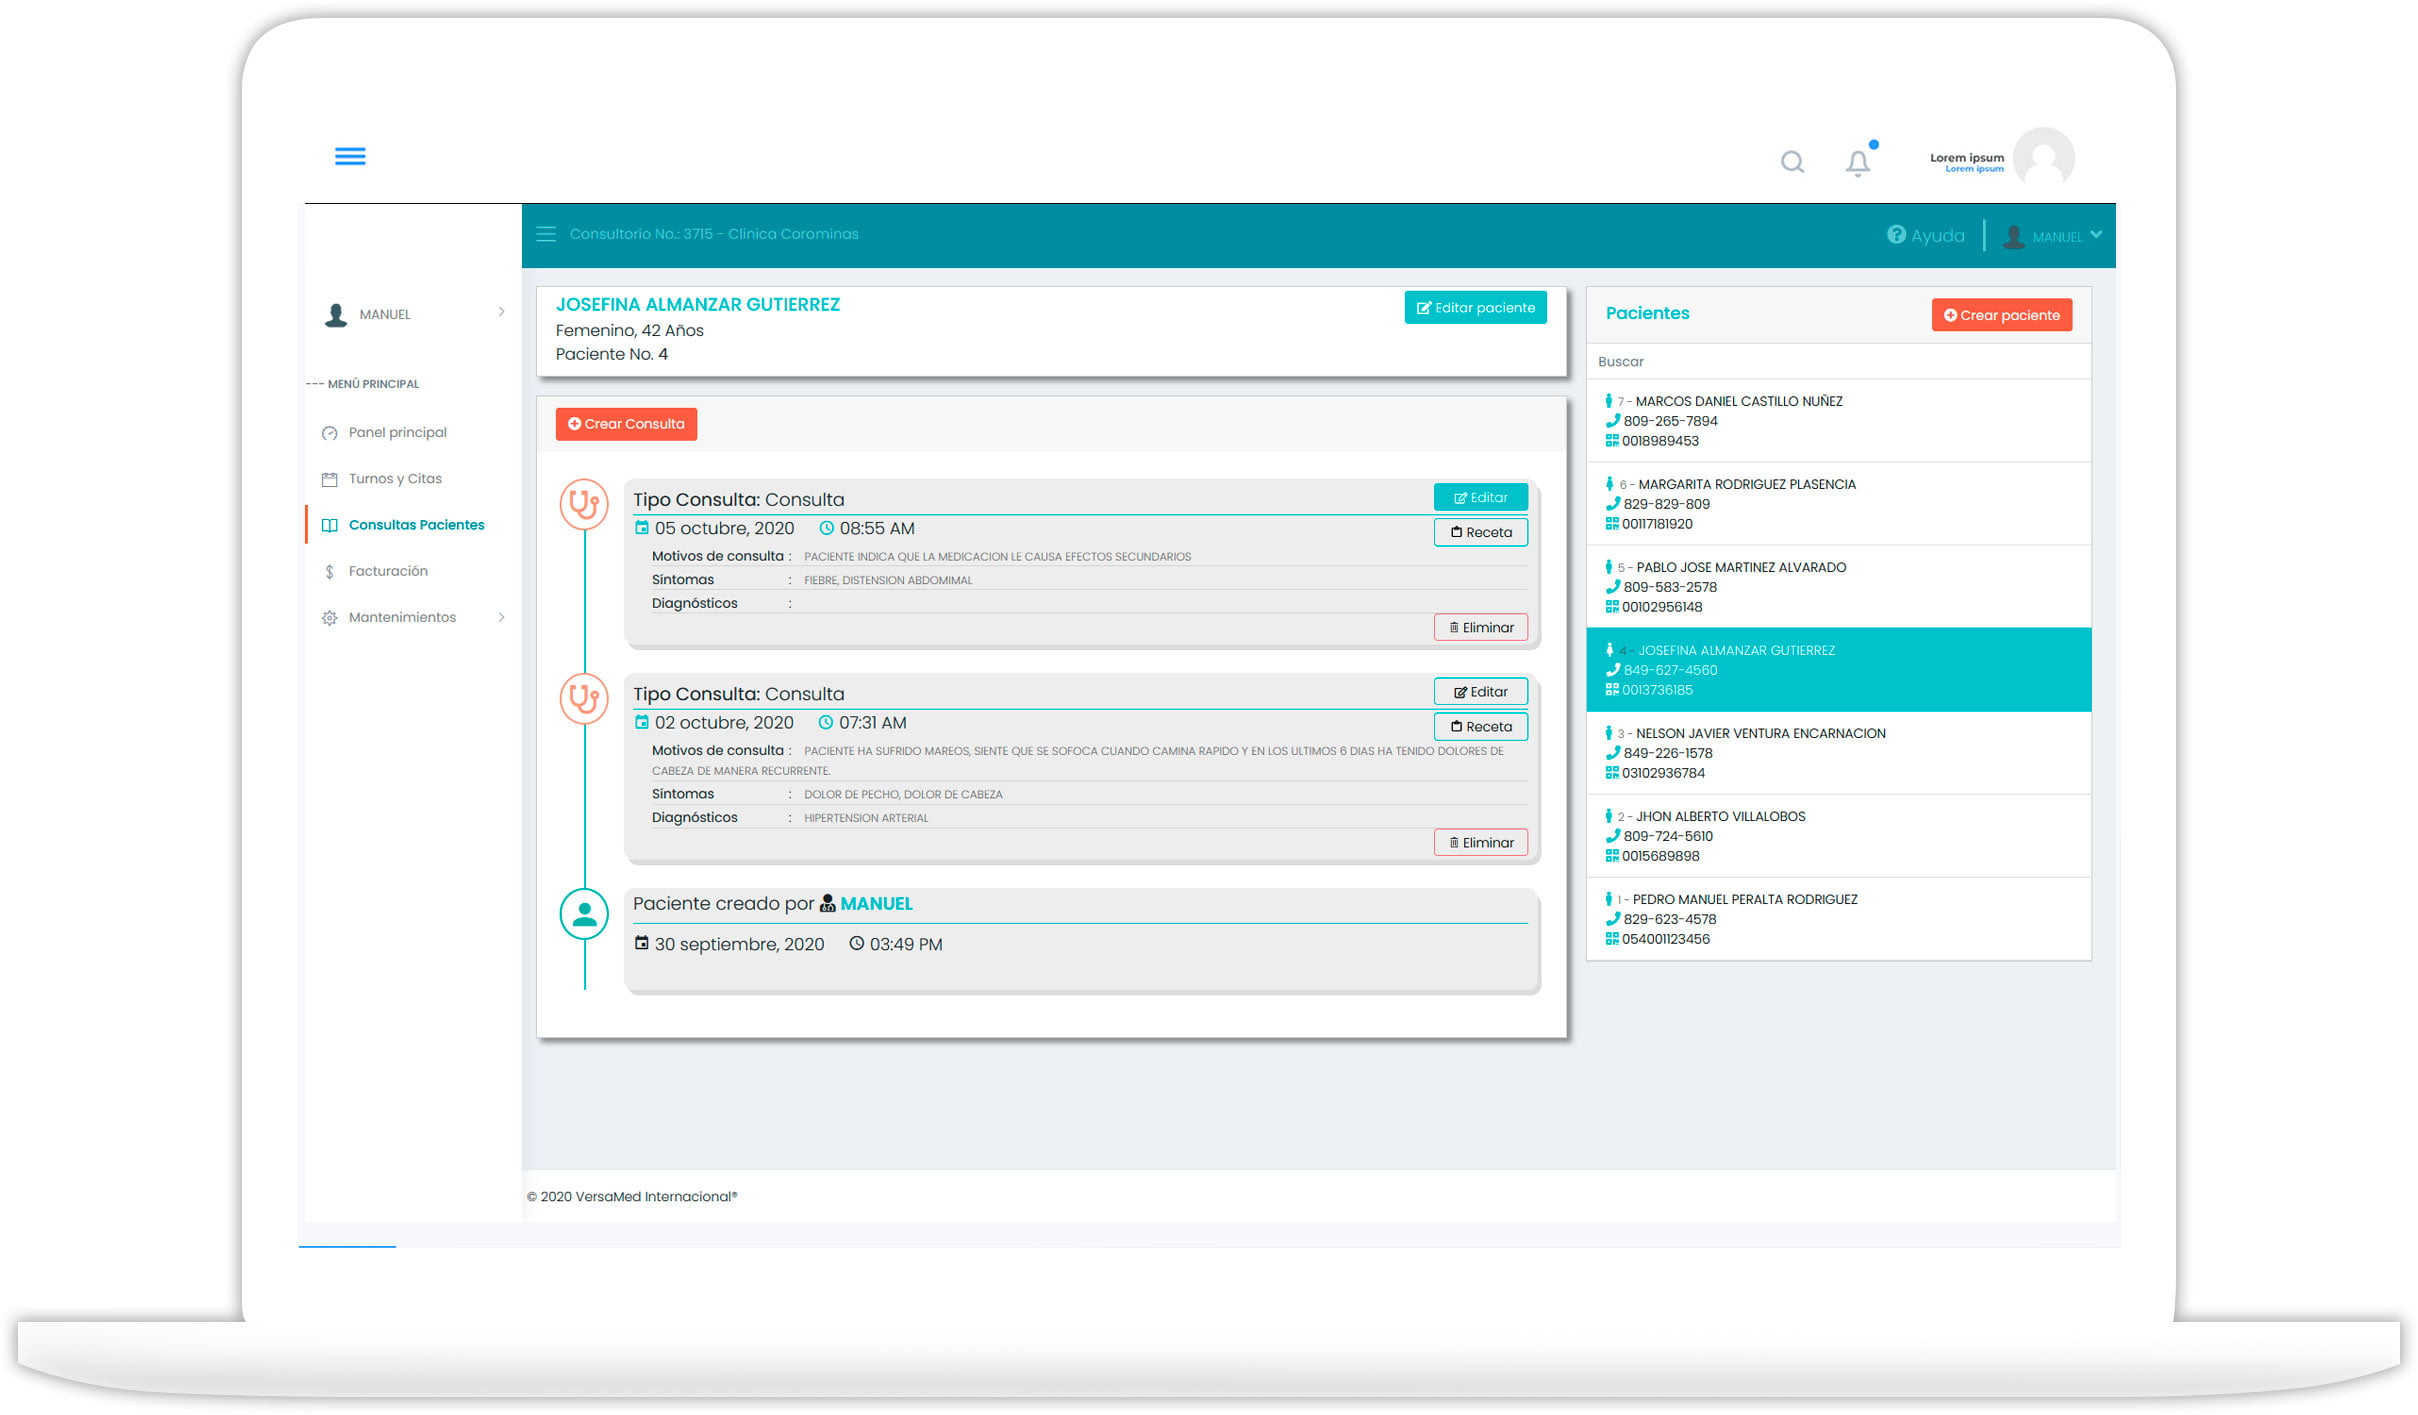Viewport: 2418px width, 1415px height.
Task: Click phone icon beside 809-724-5610
Action: pos(1612,836)
